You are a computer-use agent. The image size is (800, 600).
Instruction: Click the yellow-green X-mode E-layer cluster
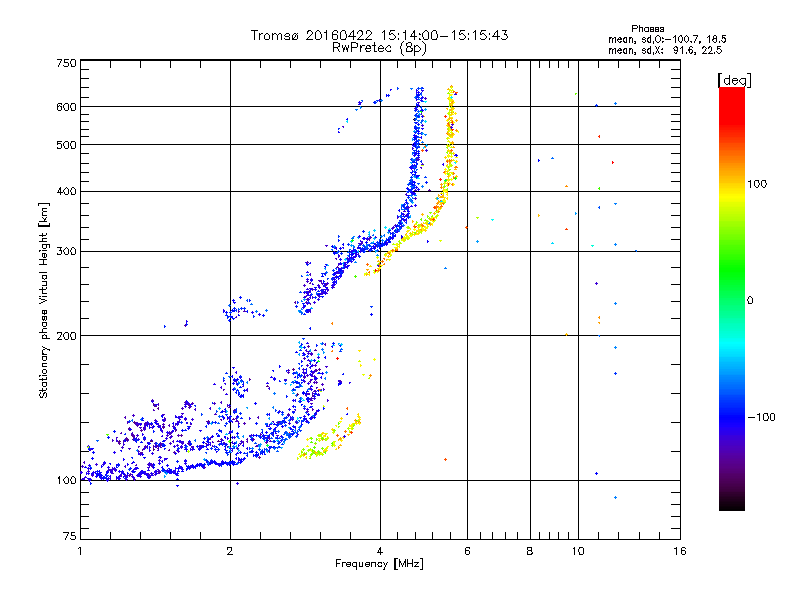click(329, 438)
